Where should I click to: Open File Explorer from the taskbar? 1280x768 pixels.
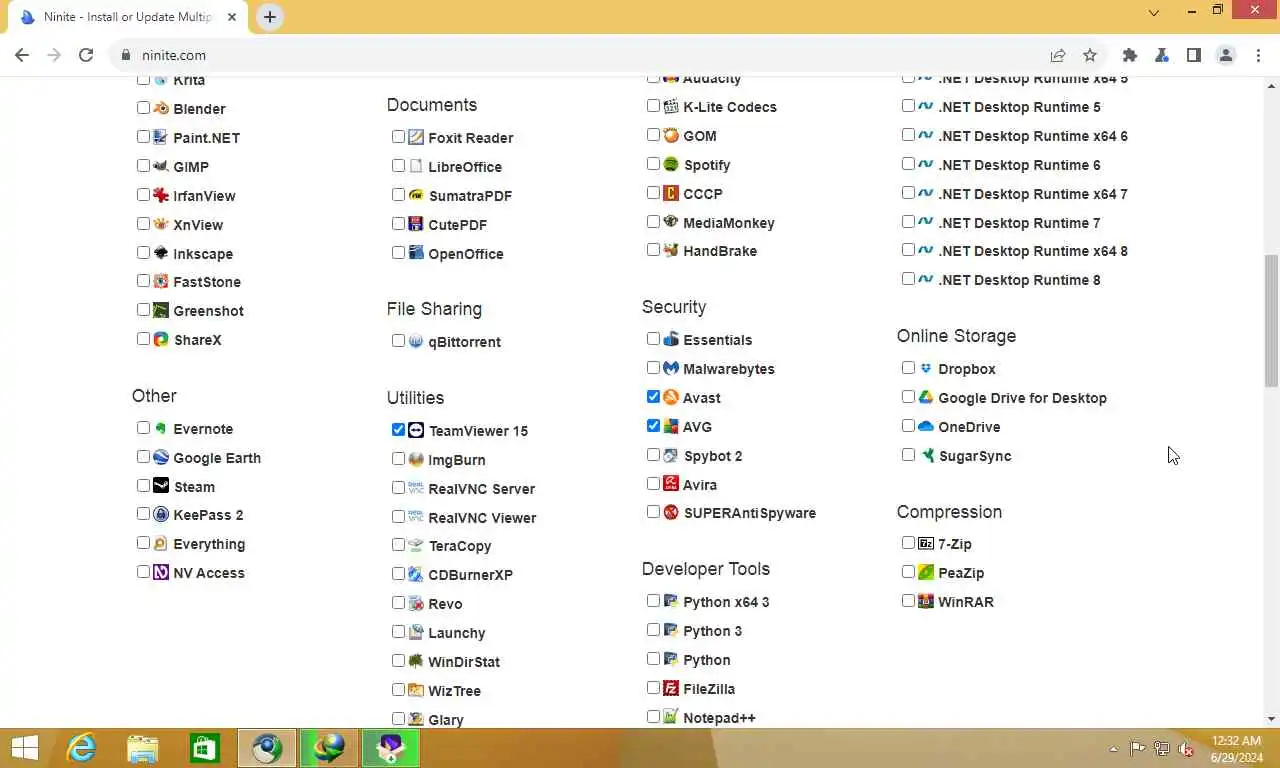coord(143,748)
